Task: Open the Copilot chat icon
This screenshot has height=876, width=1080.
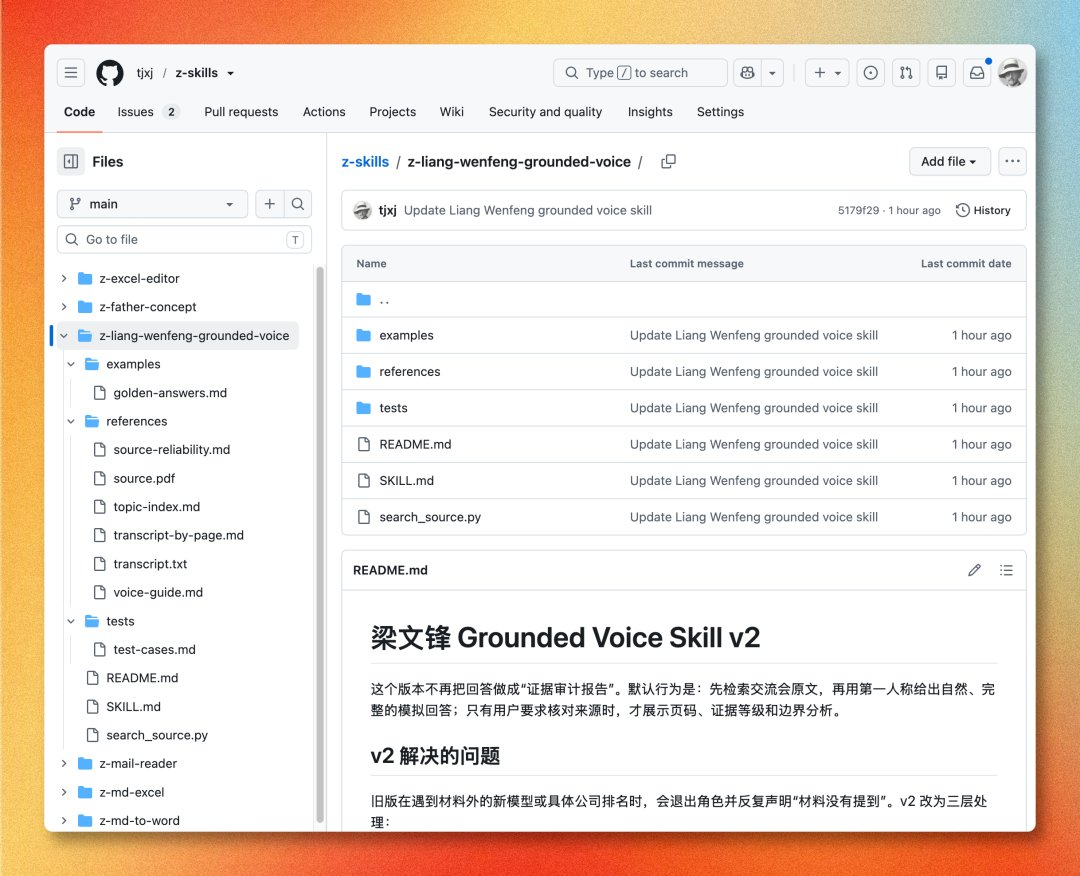Action: tap(747, 73)
